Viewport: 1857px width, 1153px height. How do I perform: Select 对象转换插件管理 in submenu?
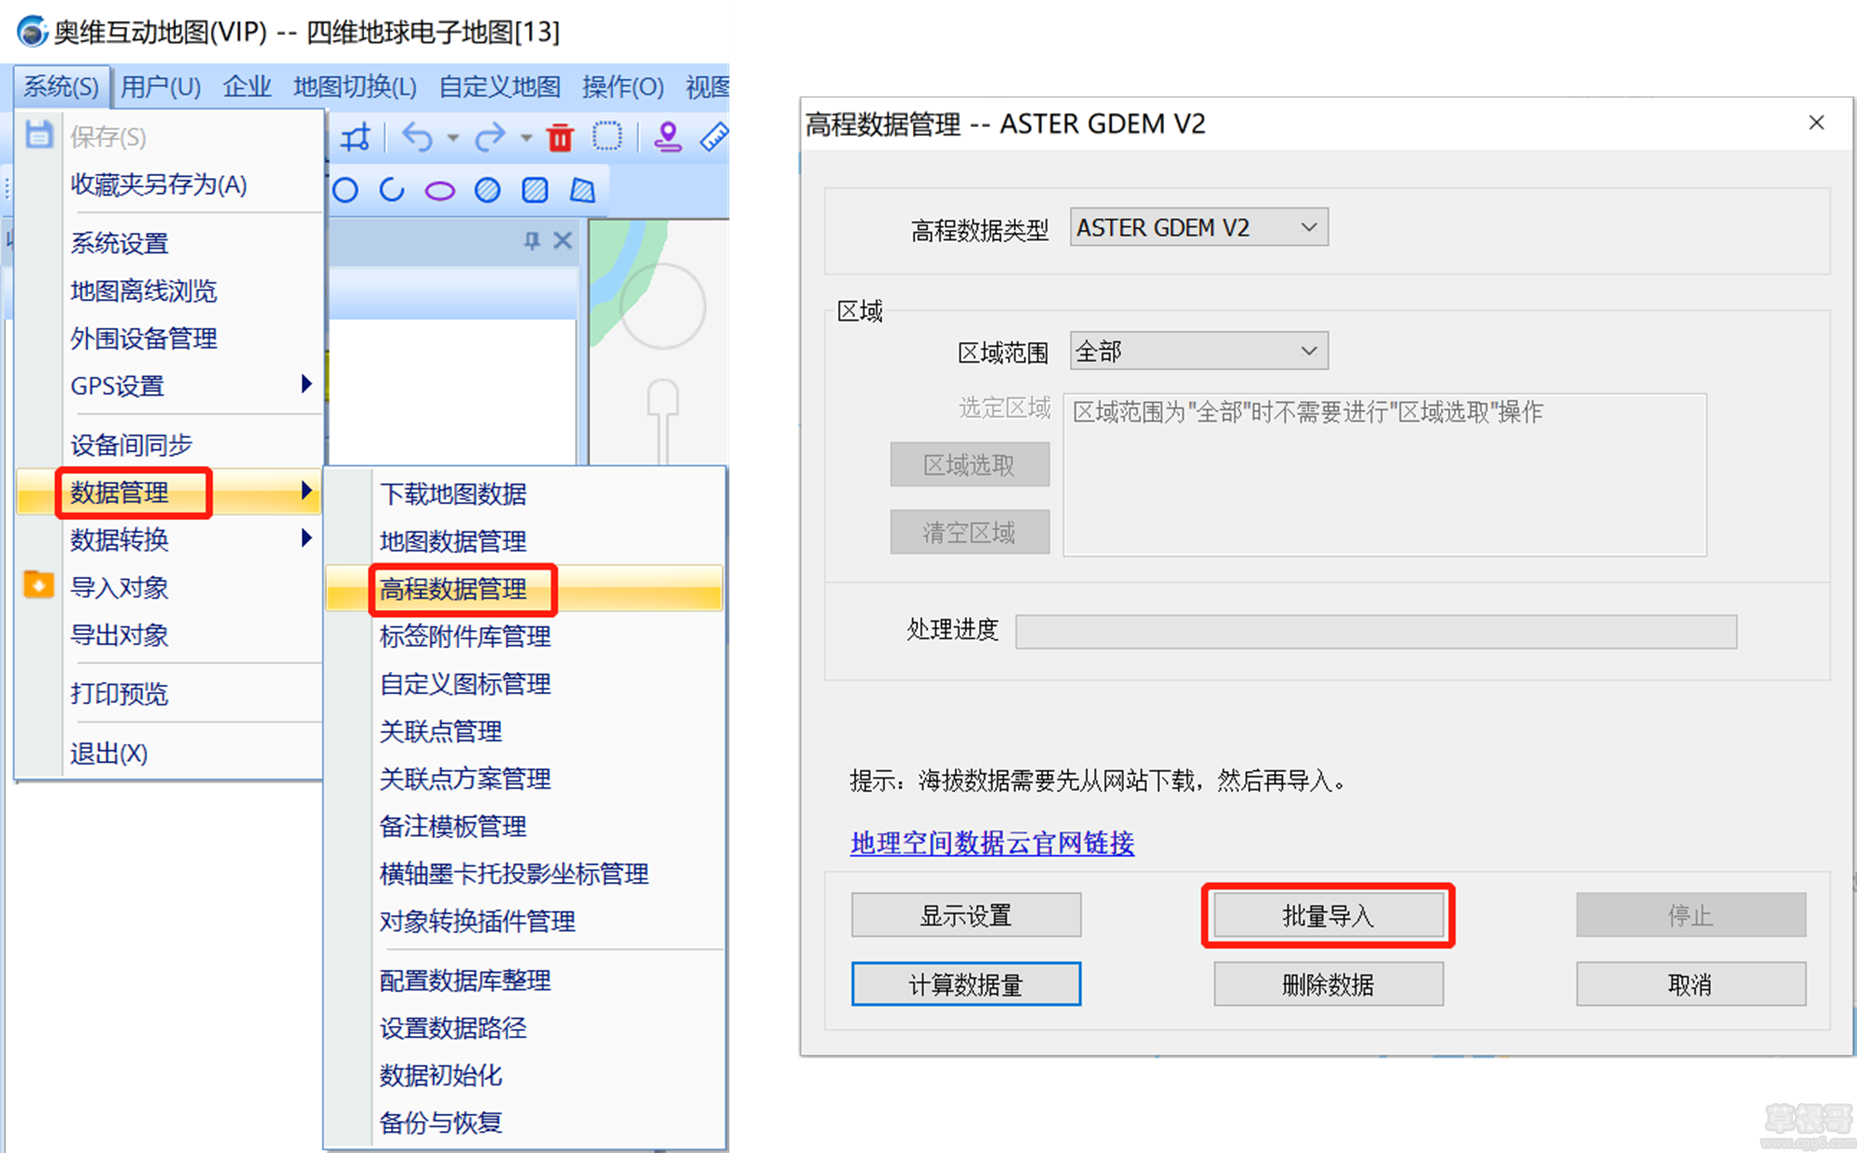pos(524,921)
